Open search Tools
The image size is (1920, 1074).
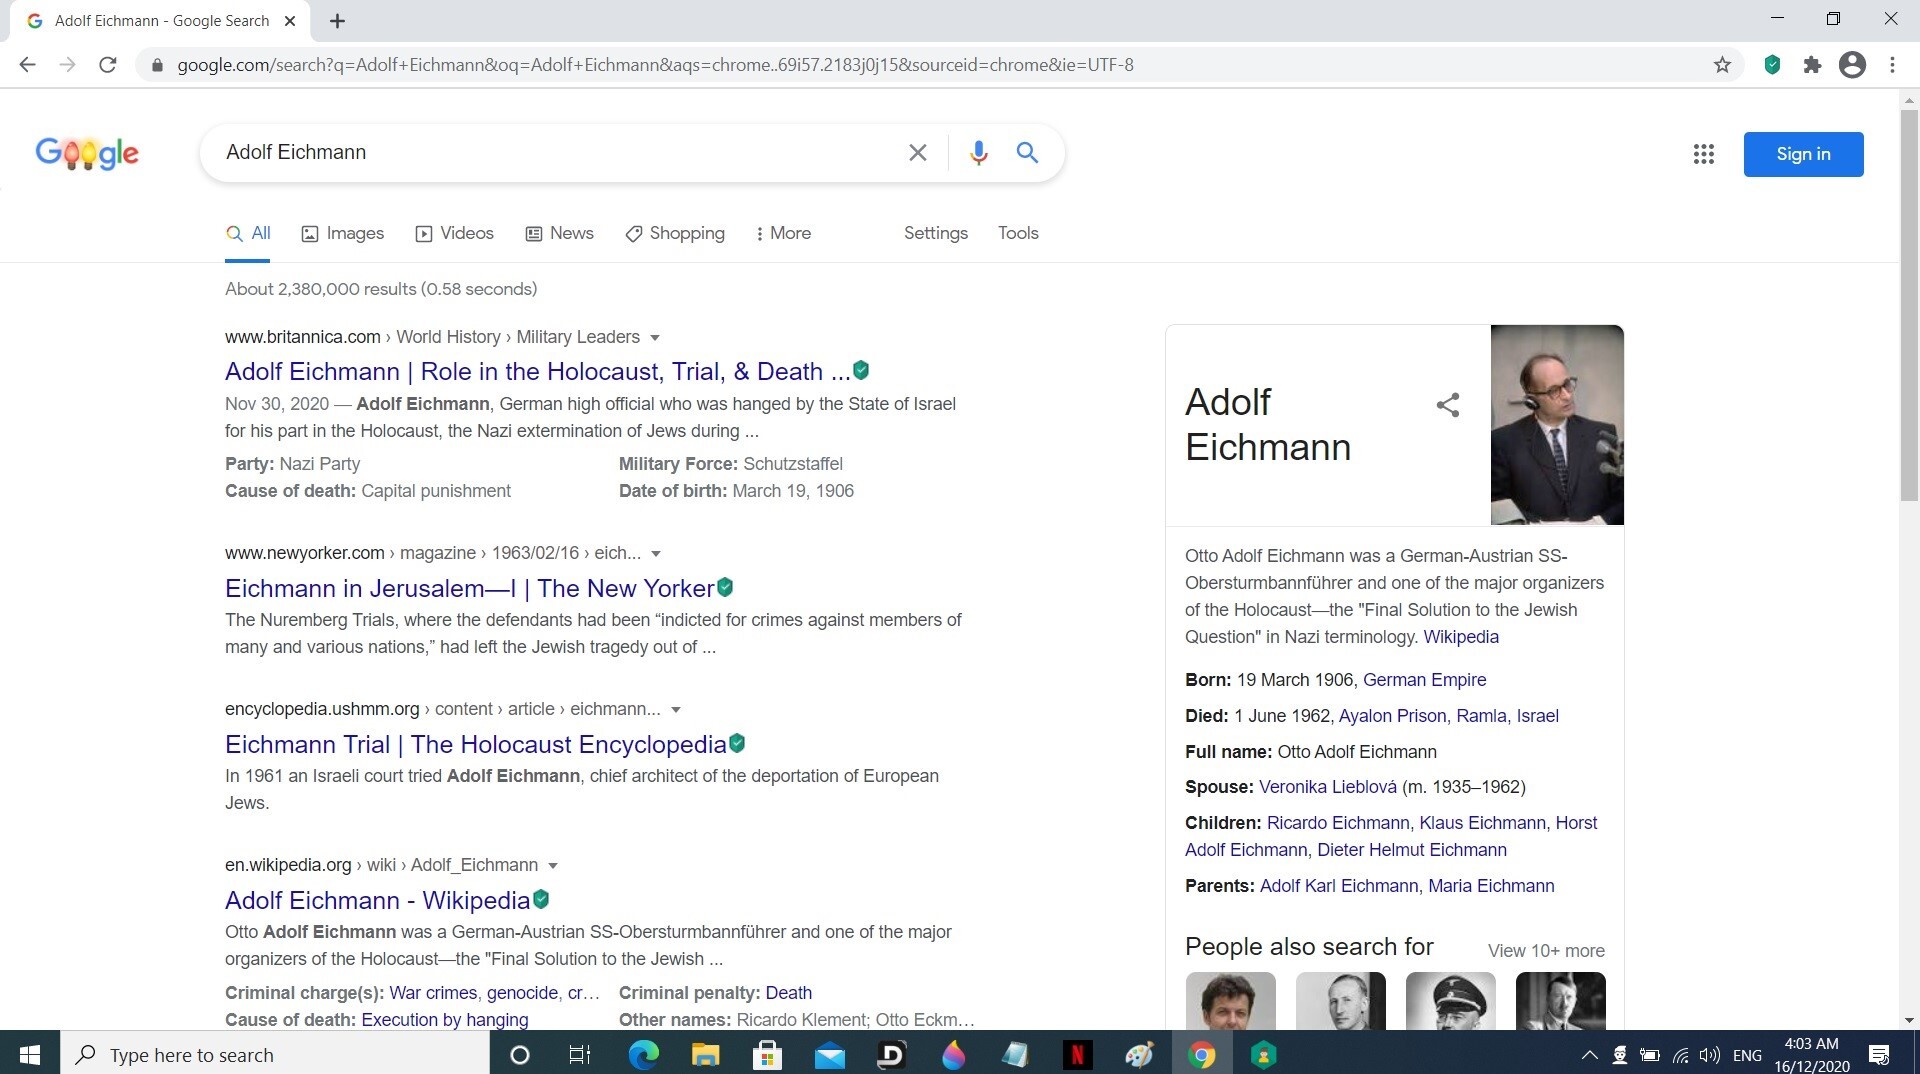[1018, 233]
